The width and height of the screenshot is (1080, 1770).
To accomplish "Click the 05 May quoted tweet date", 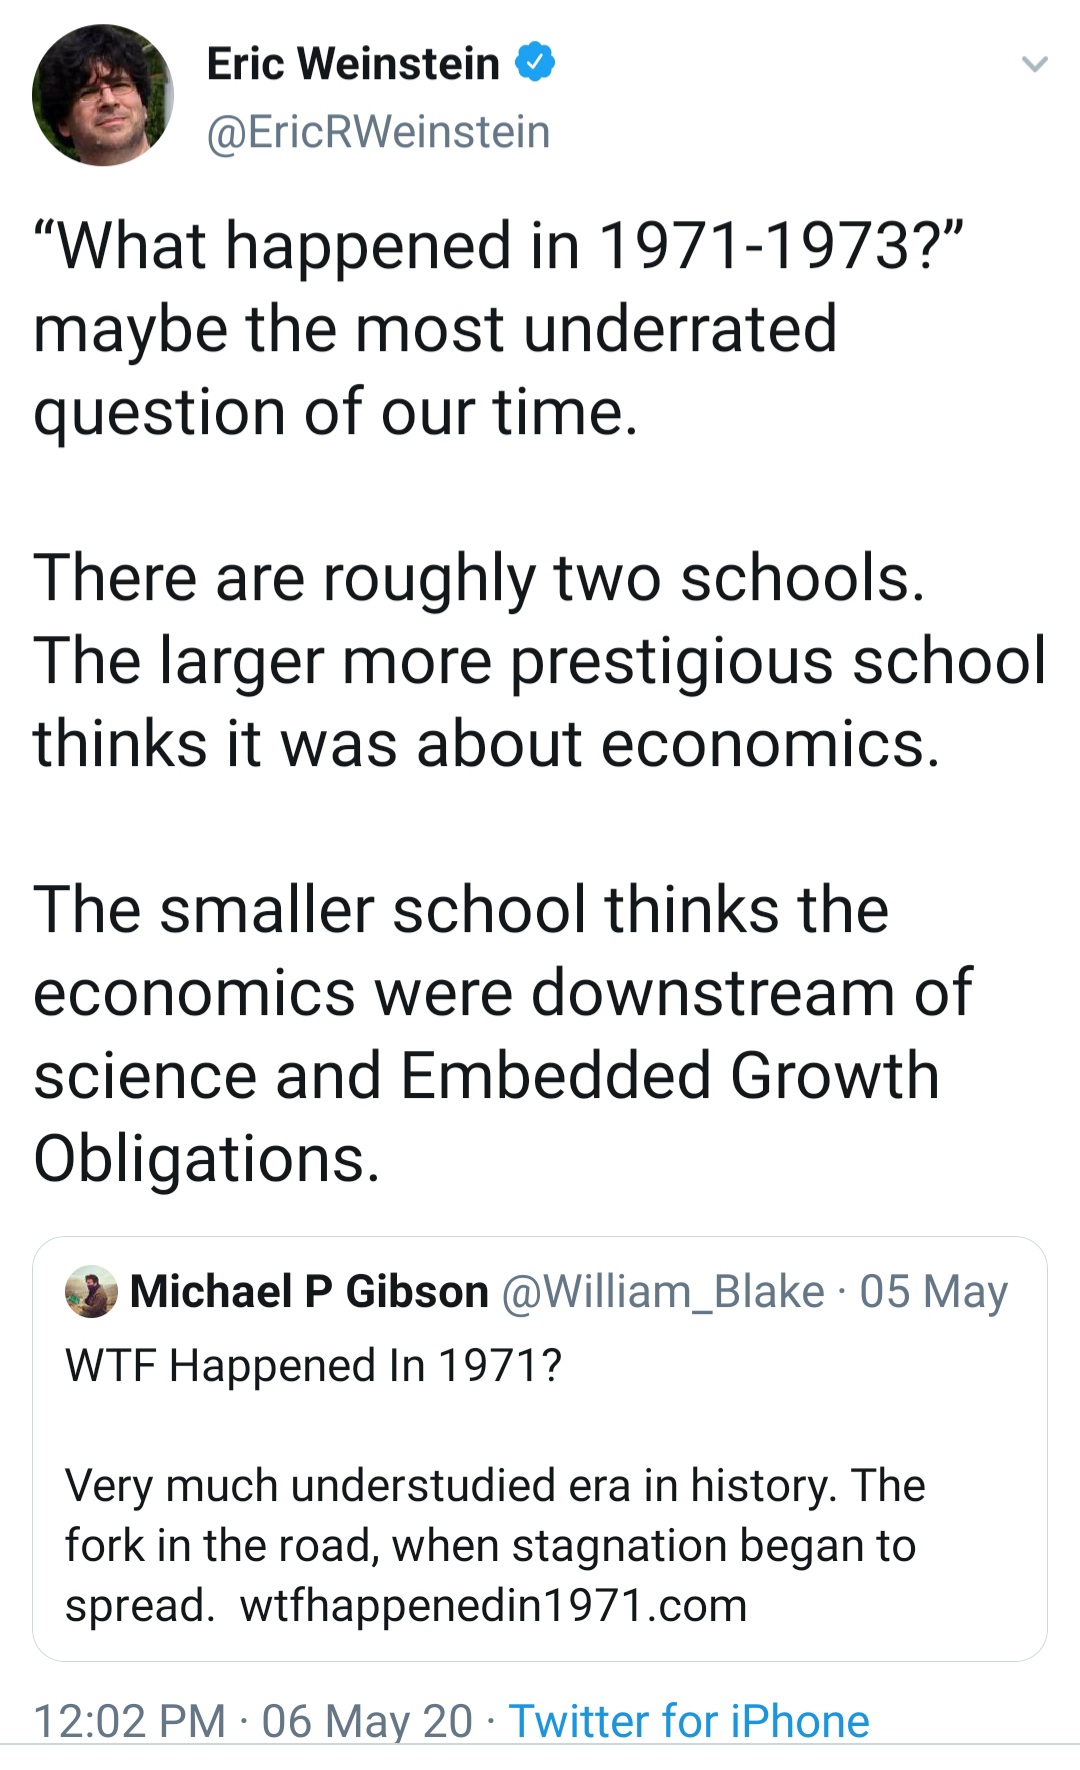I will click(933, 1291).
